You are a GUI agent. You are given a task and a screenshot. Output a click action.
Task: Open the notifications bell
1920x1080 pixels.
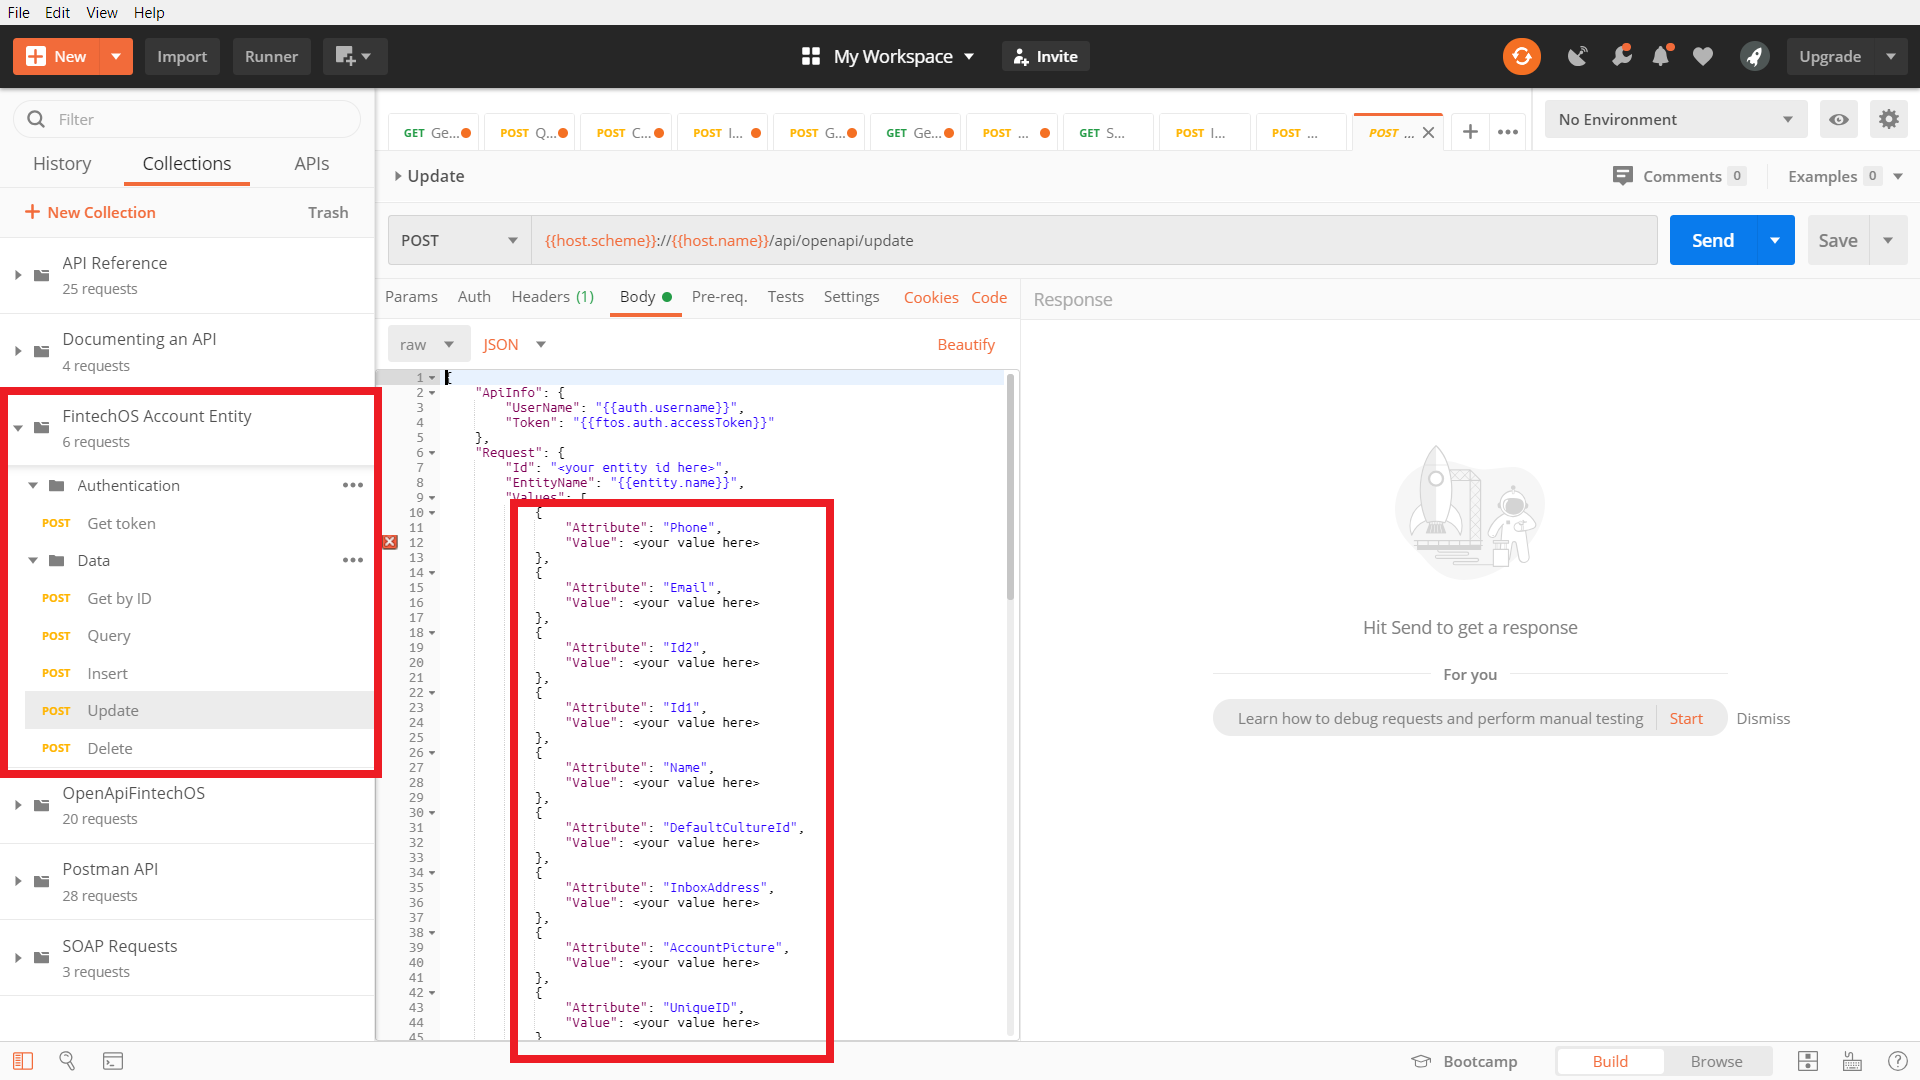tap(1662, 56)
